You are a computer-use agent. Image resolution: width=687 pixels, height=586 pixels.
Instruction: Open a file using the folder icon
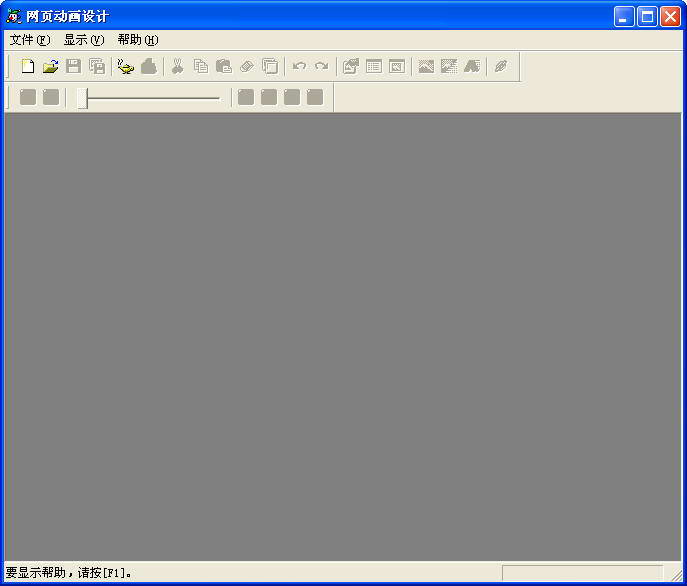(50, 67)
